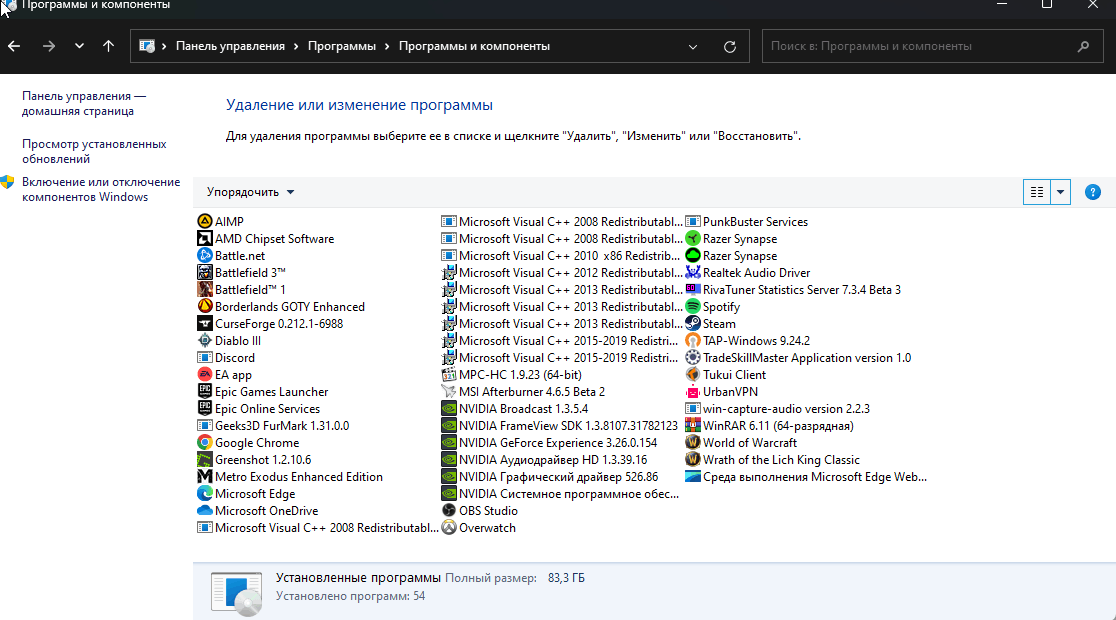The image size is (1116, 620).
Task: Select NVIDIA GeForce Experience 3.26.0.154
Action: click(x=549, y=443)
